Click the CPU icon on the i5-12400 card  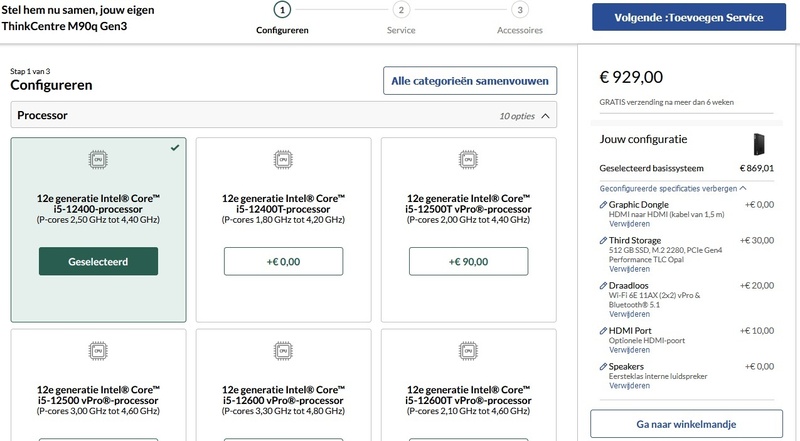(98, 160)
